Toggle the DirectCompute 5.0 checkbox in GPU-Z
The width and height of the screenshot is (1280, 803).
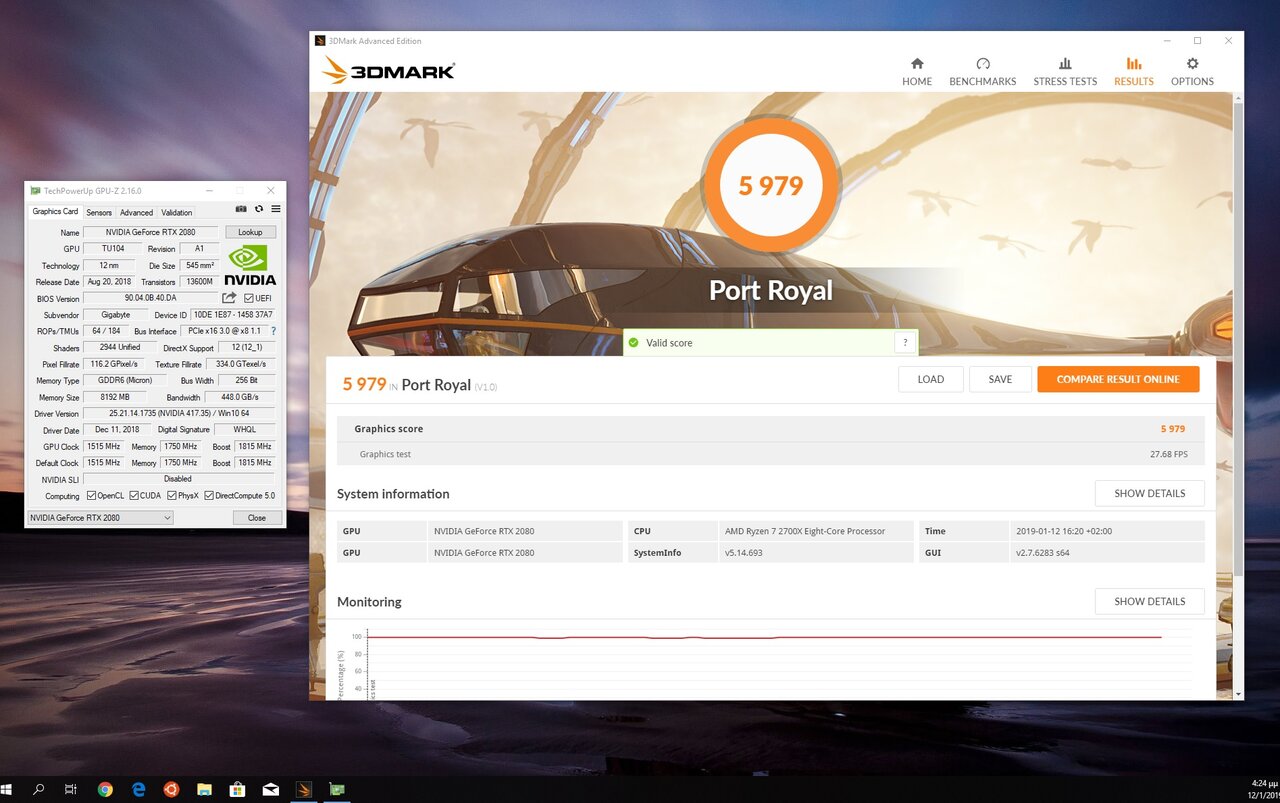(209, 496)
